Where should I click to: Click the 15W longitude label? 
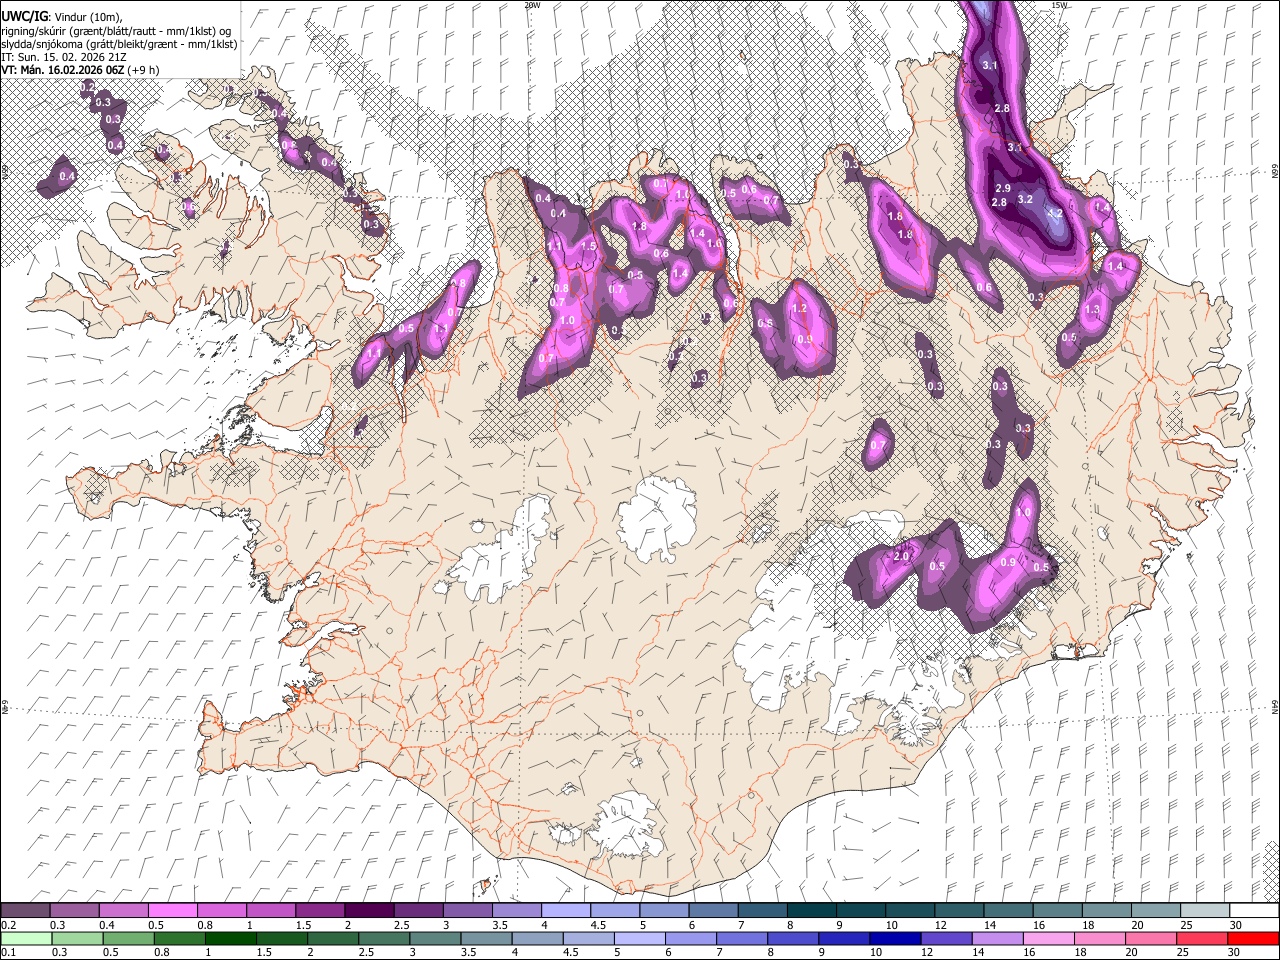(1058, 5)
